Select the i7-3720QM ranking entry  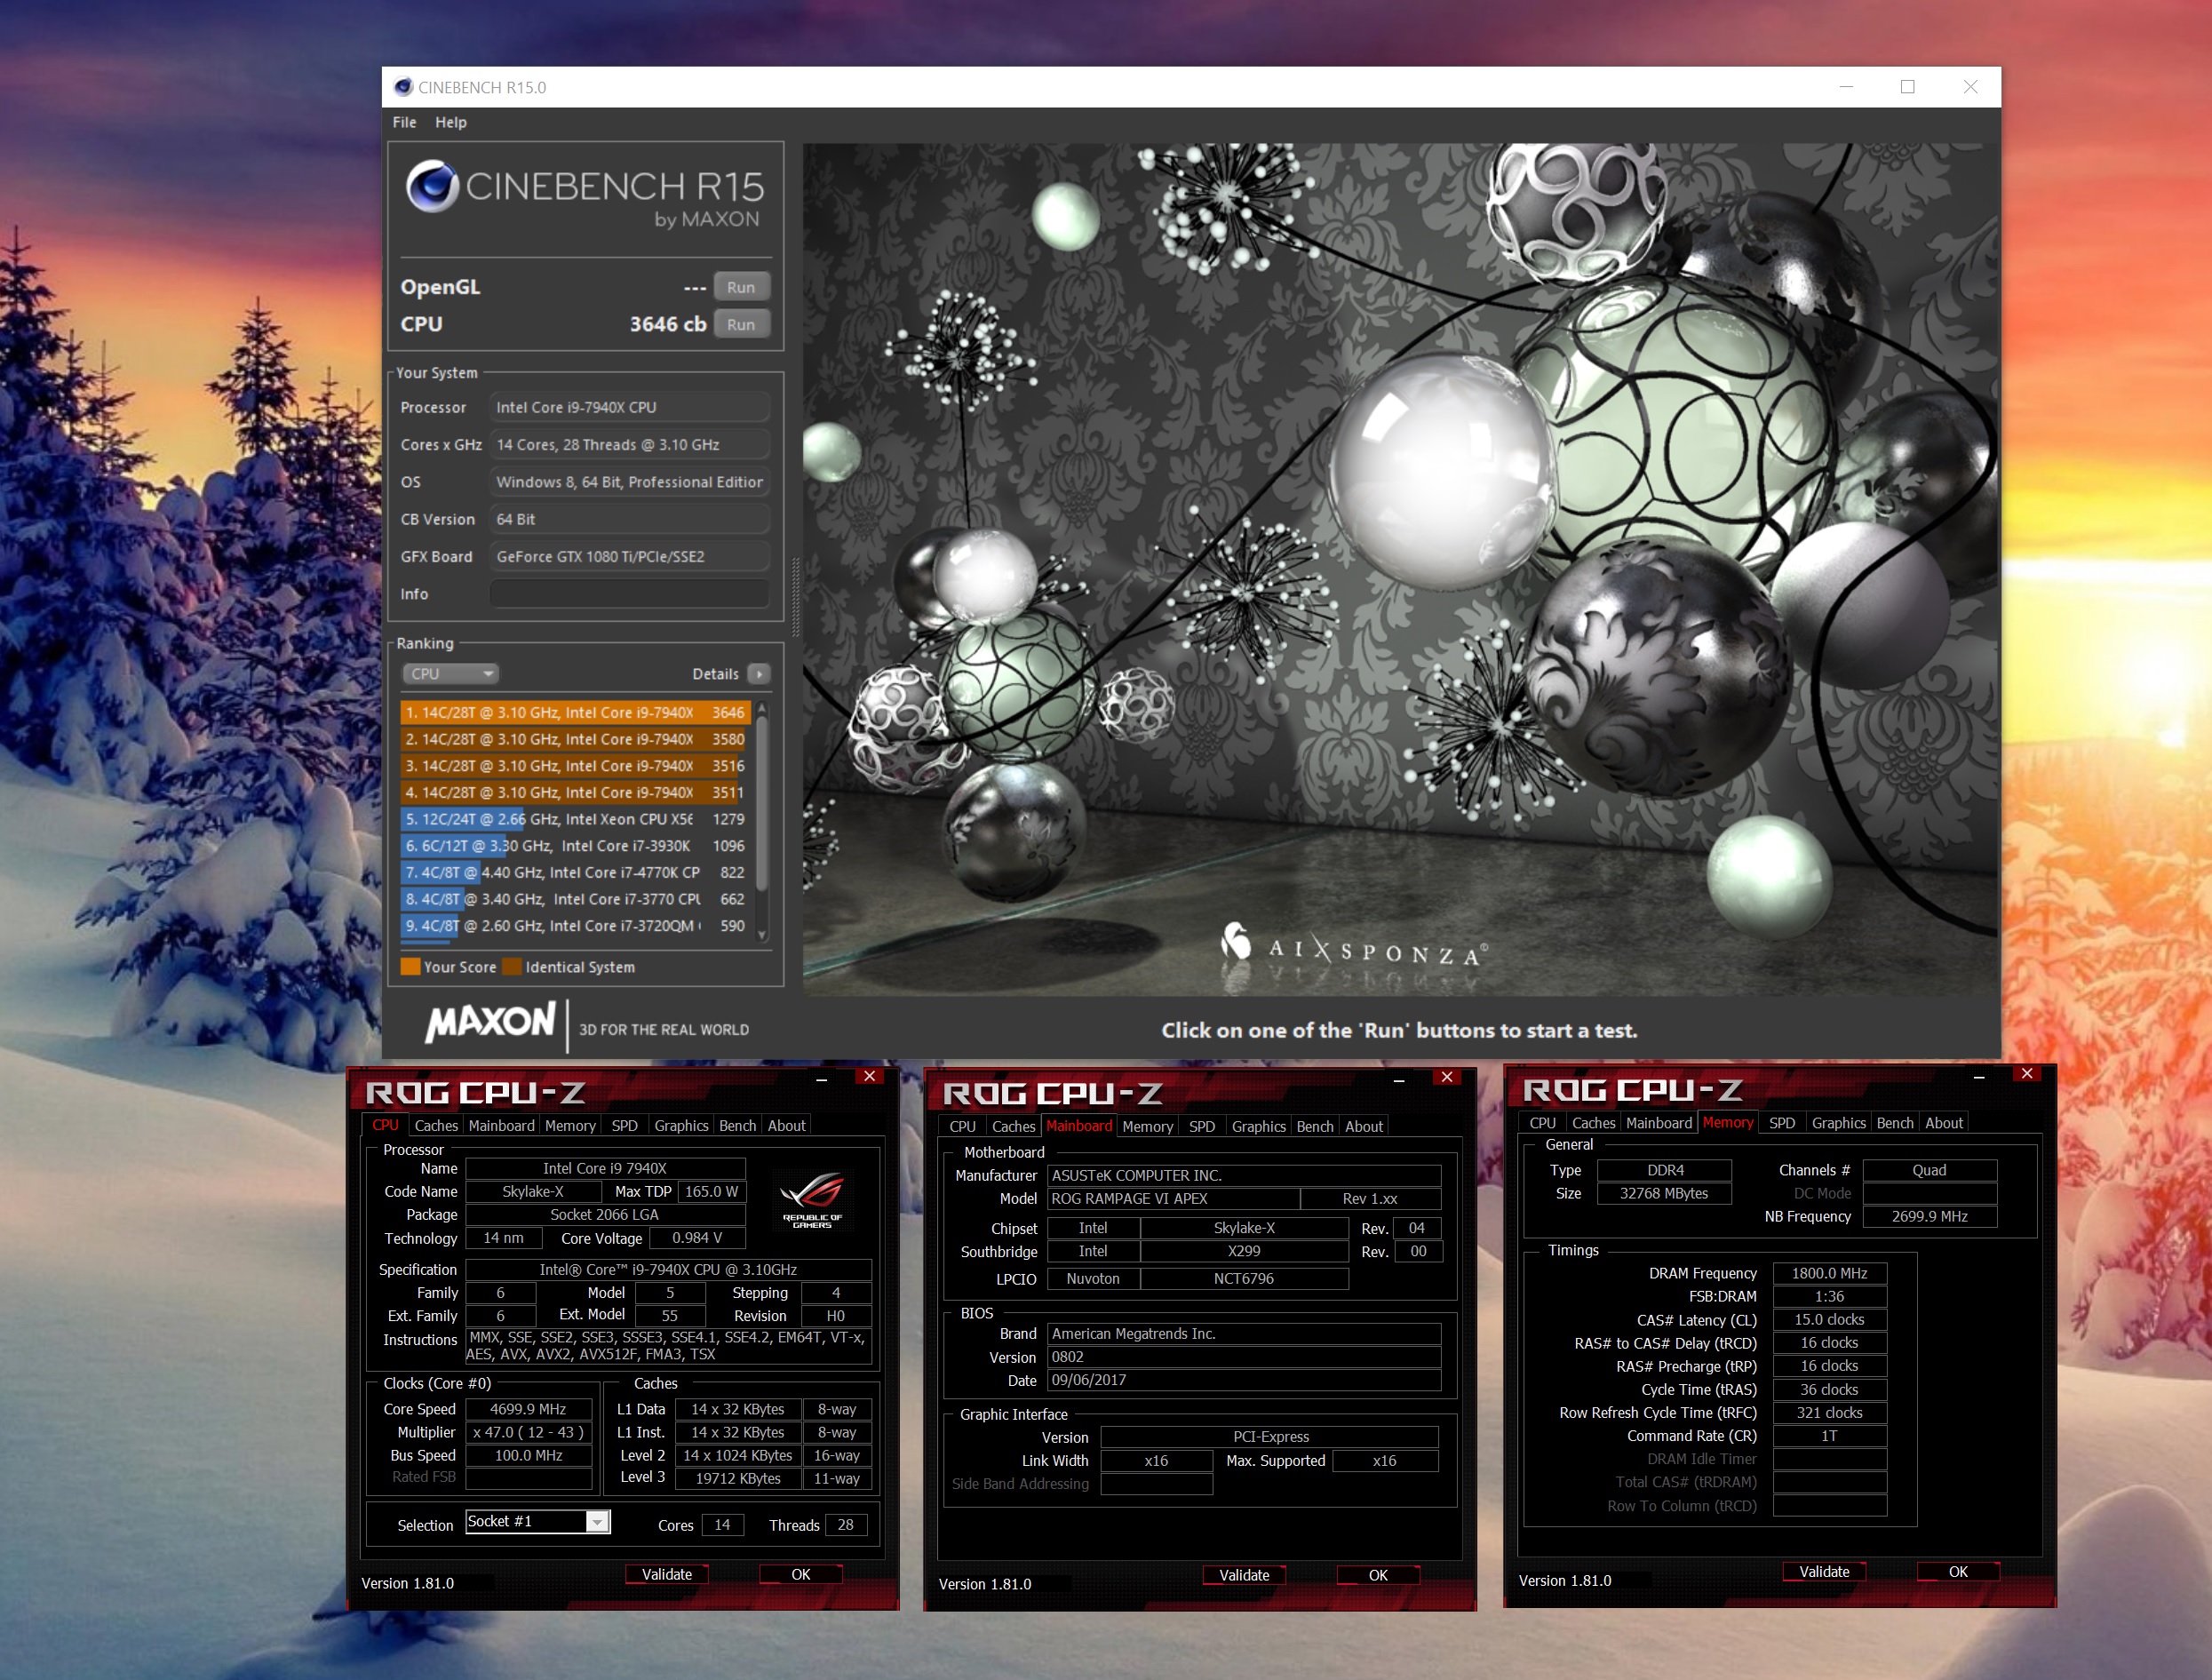pyautogui.click(x=575, y=926)
